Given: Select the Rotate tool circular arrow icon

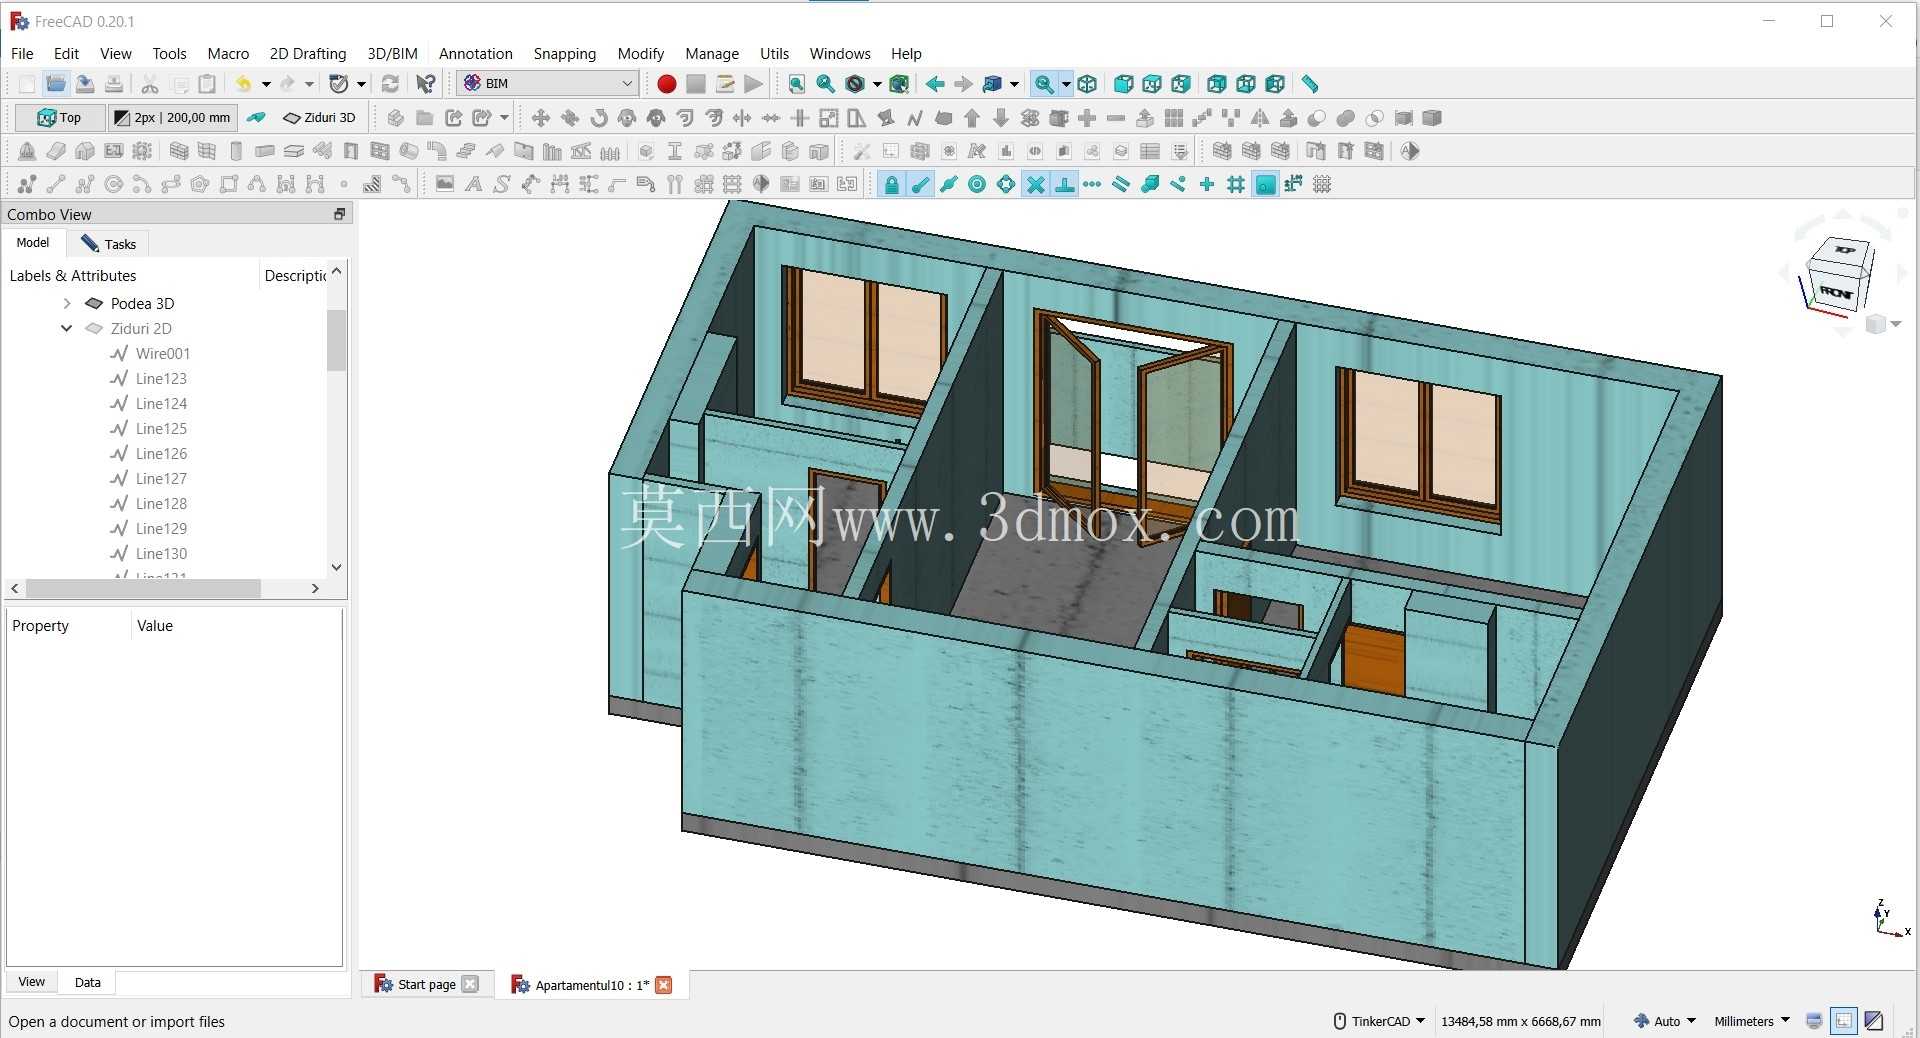Looking at the screenshot, I should click(599, 118).
